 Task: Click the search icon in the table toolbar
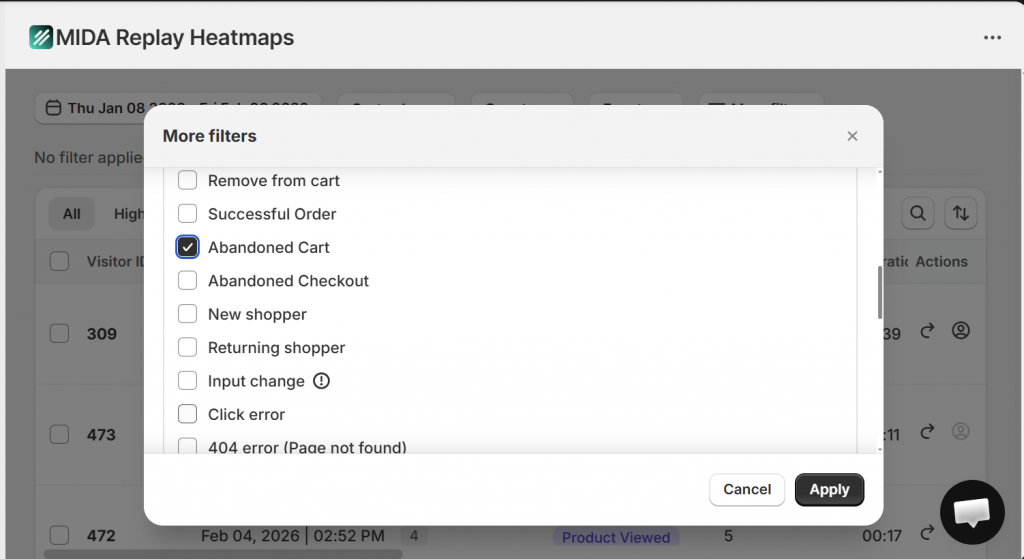(917, 213)
